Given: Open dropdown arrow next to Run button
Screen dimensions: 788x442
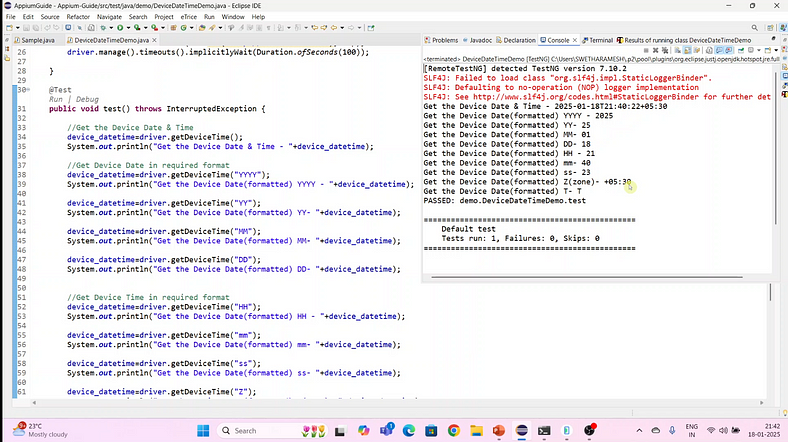Looking at the screenshot, I should pos(128,28).
